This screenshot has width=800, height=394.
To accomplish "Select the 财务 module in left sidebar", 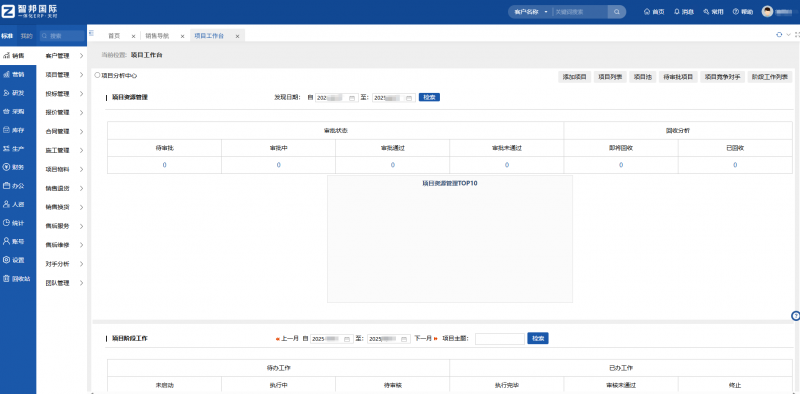I will tap(18, 167).
